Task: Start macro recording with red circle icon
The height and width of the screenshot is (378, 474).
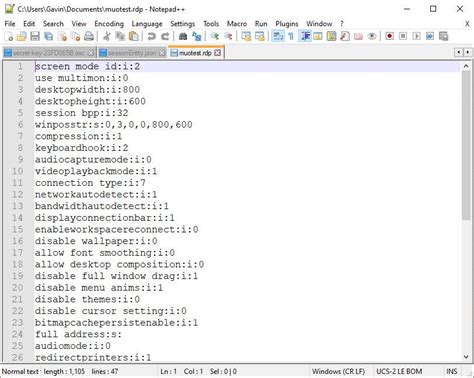Action: pos(389,36)
